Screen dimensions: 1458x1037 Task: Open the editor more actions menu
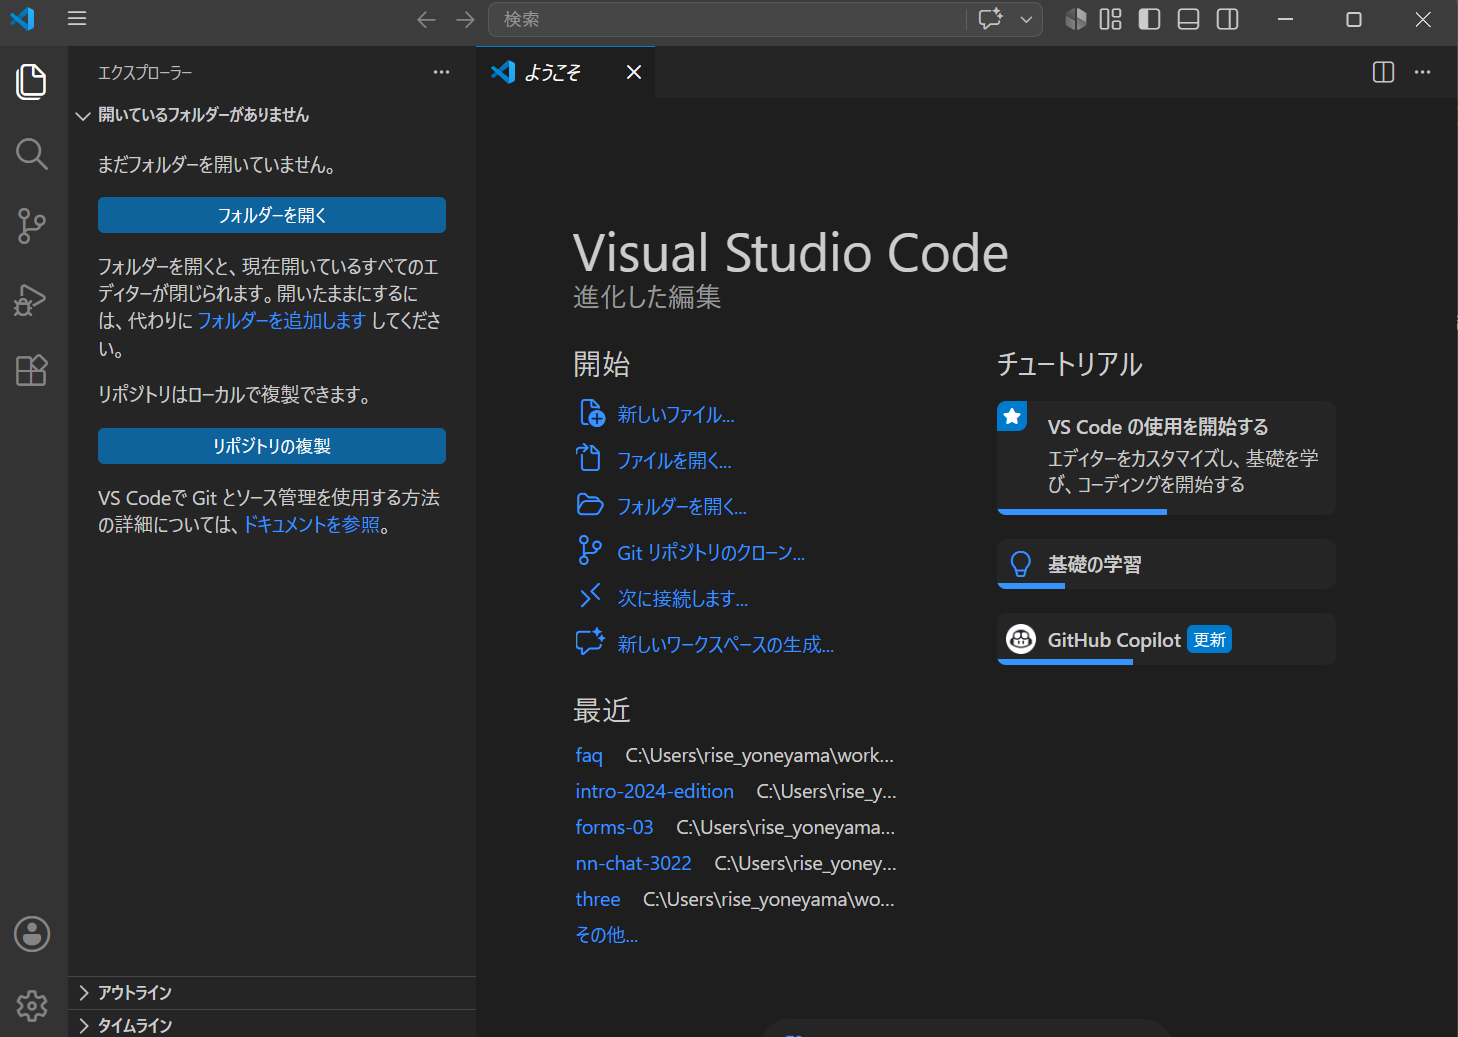[1423, 72]
